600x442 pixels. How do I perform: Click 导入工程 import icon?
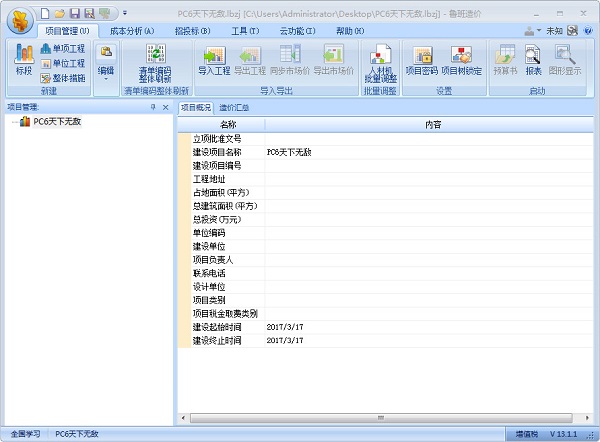(214, 60)
